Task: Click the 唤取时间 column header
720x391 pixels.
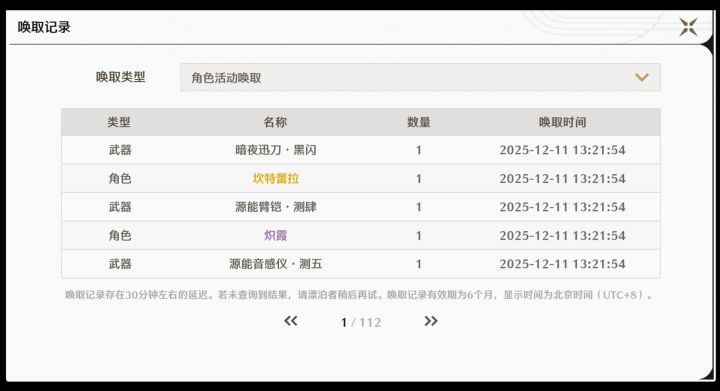Action: tap(562, 122)
